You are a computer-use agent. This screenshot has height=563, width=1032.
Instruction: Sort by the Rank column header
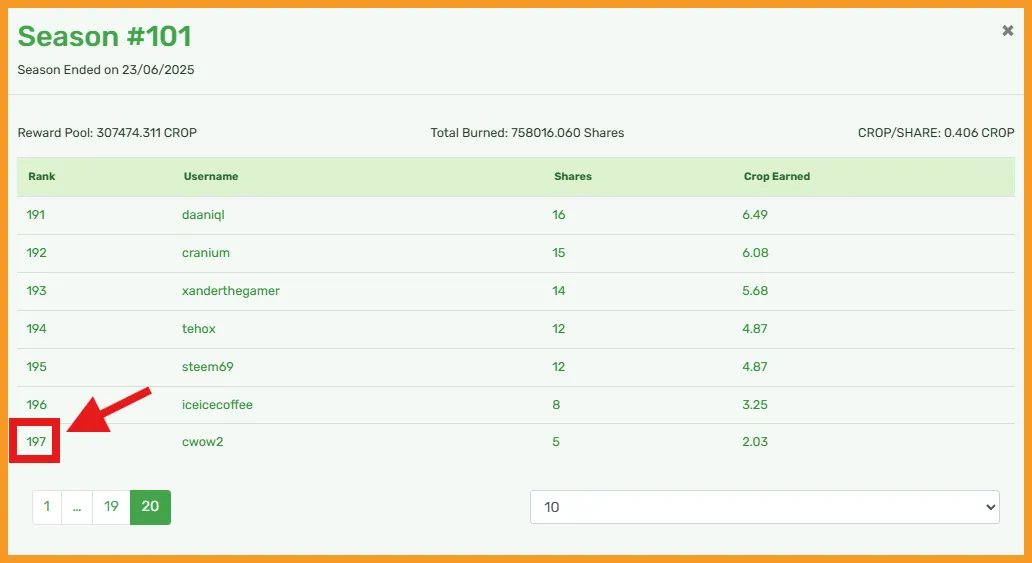pos(41,176)
